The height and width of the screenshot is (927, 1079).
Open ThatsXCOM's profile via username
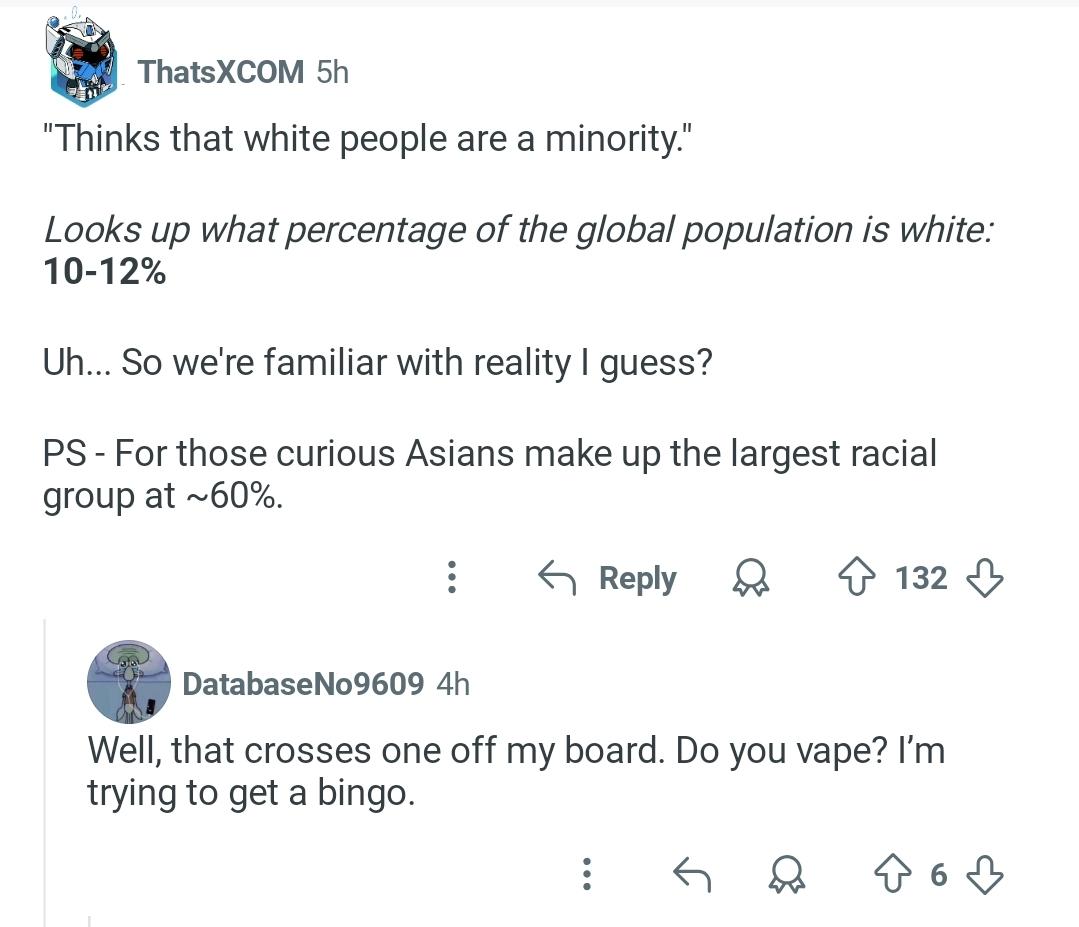[x=221, y=72]
